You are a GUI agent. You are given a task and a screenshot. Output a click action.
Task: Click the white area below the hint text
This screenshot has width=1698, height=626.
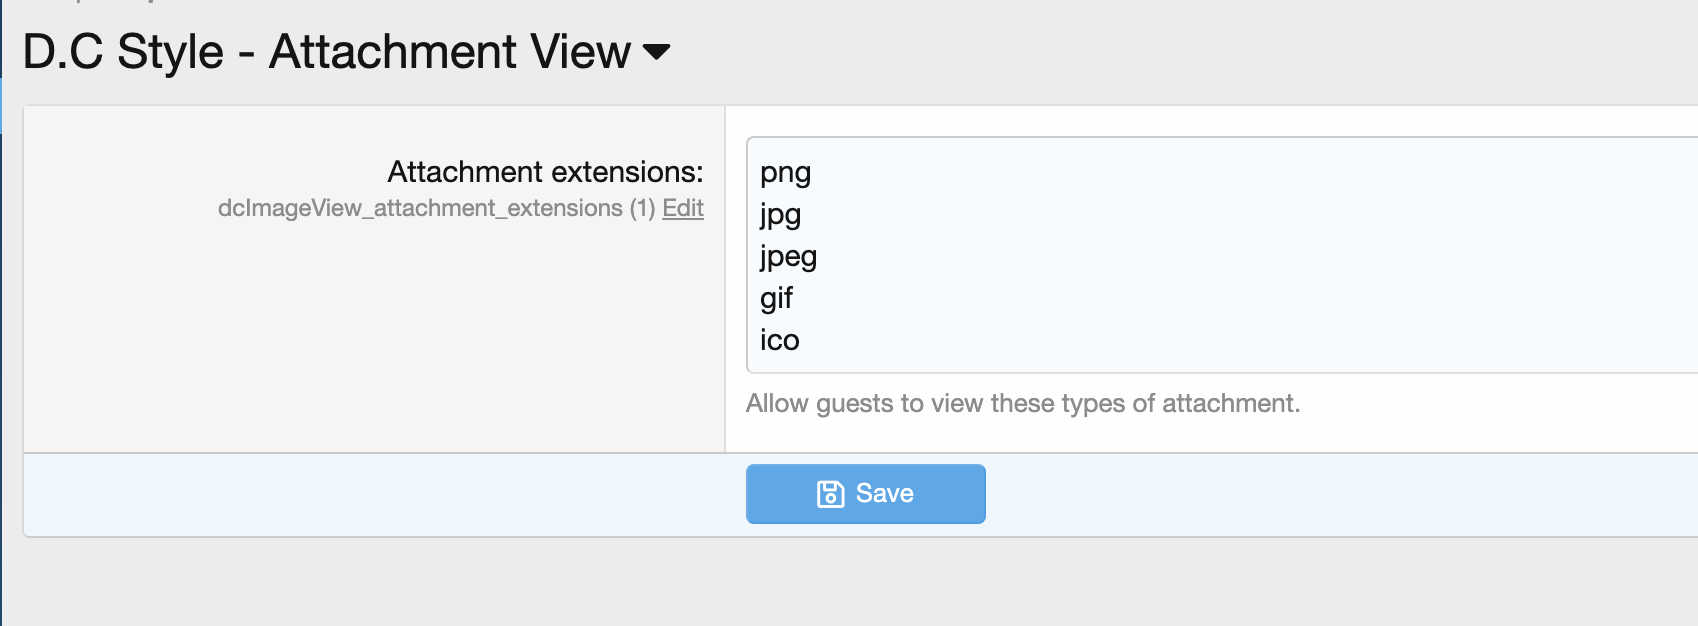tap(1200, 436)
